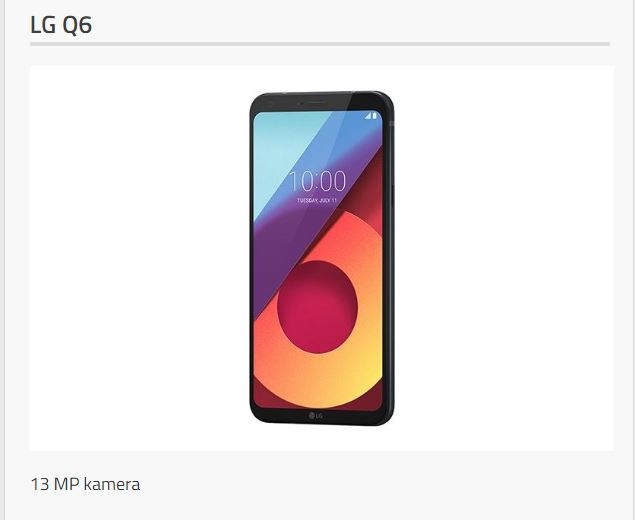This screenshot has height=520, width=635.
Task: Click the pink circle in the wallpaper
Action: 317,307
